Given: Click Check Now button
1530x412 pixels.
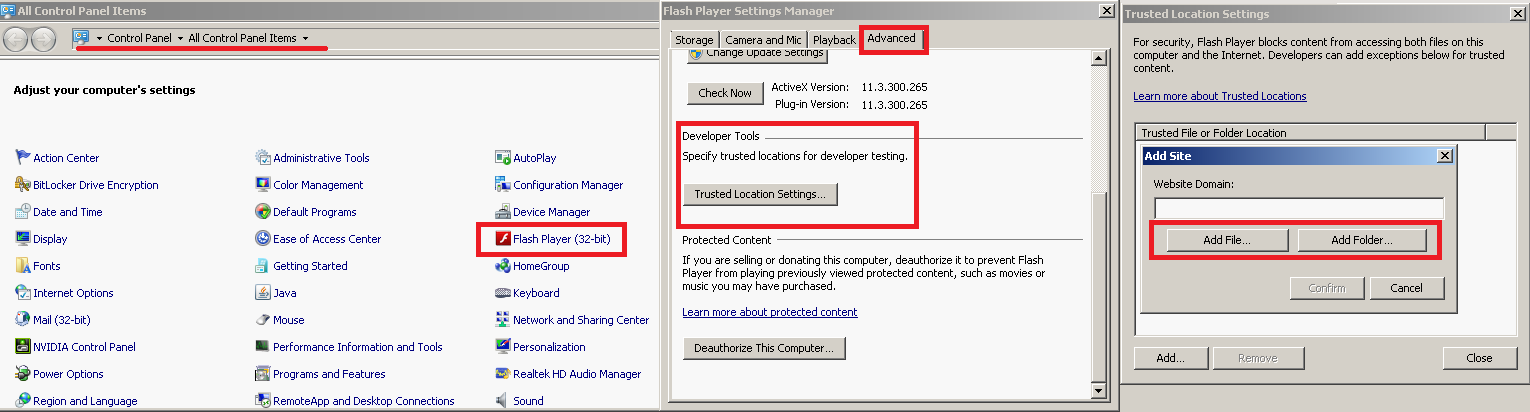Looking at the screenshot, I should click(x=725, y=93).
